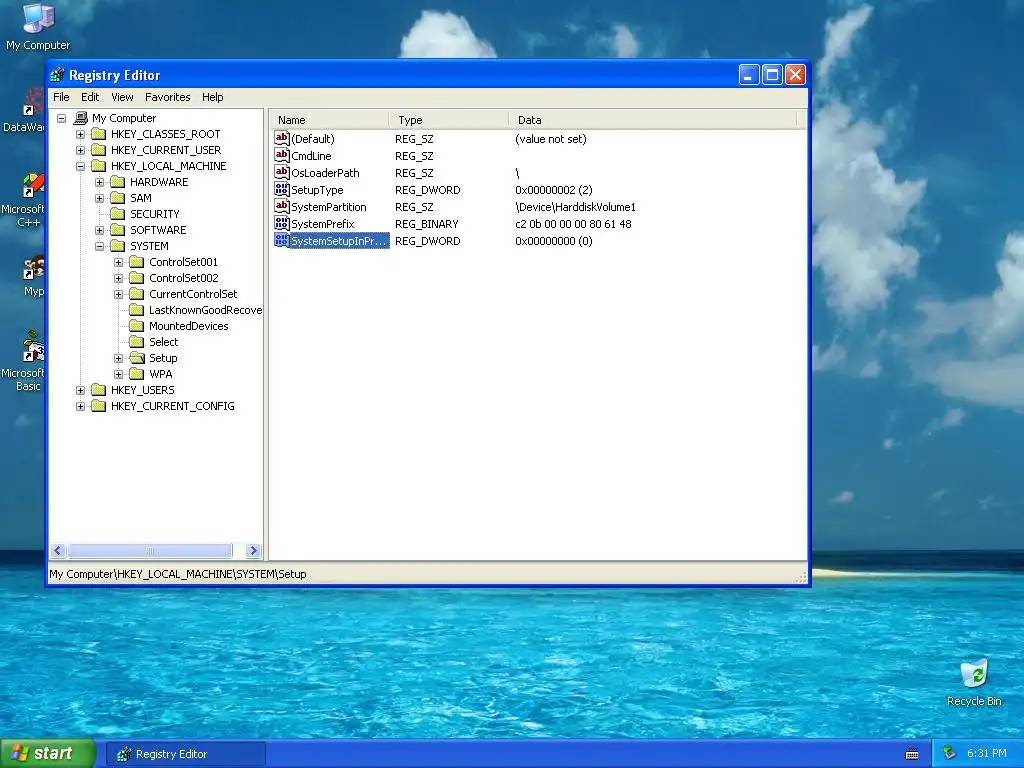Click the My Computer icon in registry tree
Viewport: 1024px width, 768px height.
(x=81, y=118)
